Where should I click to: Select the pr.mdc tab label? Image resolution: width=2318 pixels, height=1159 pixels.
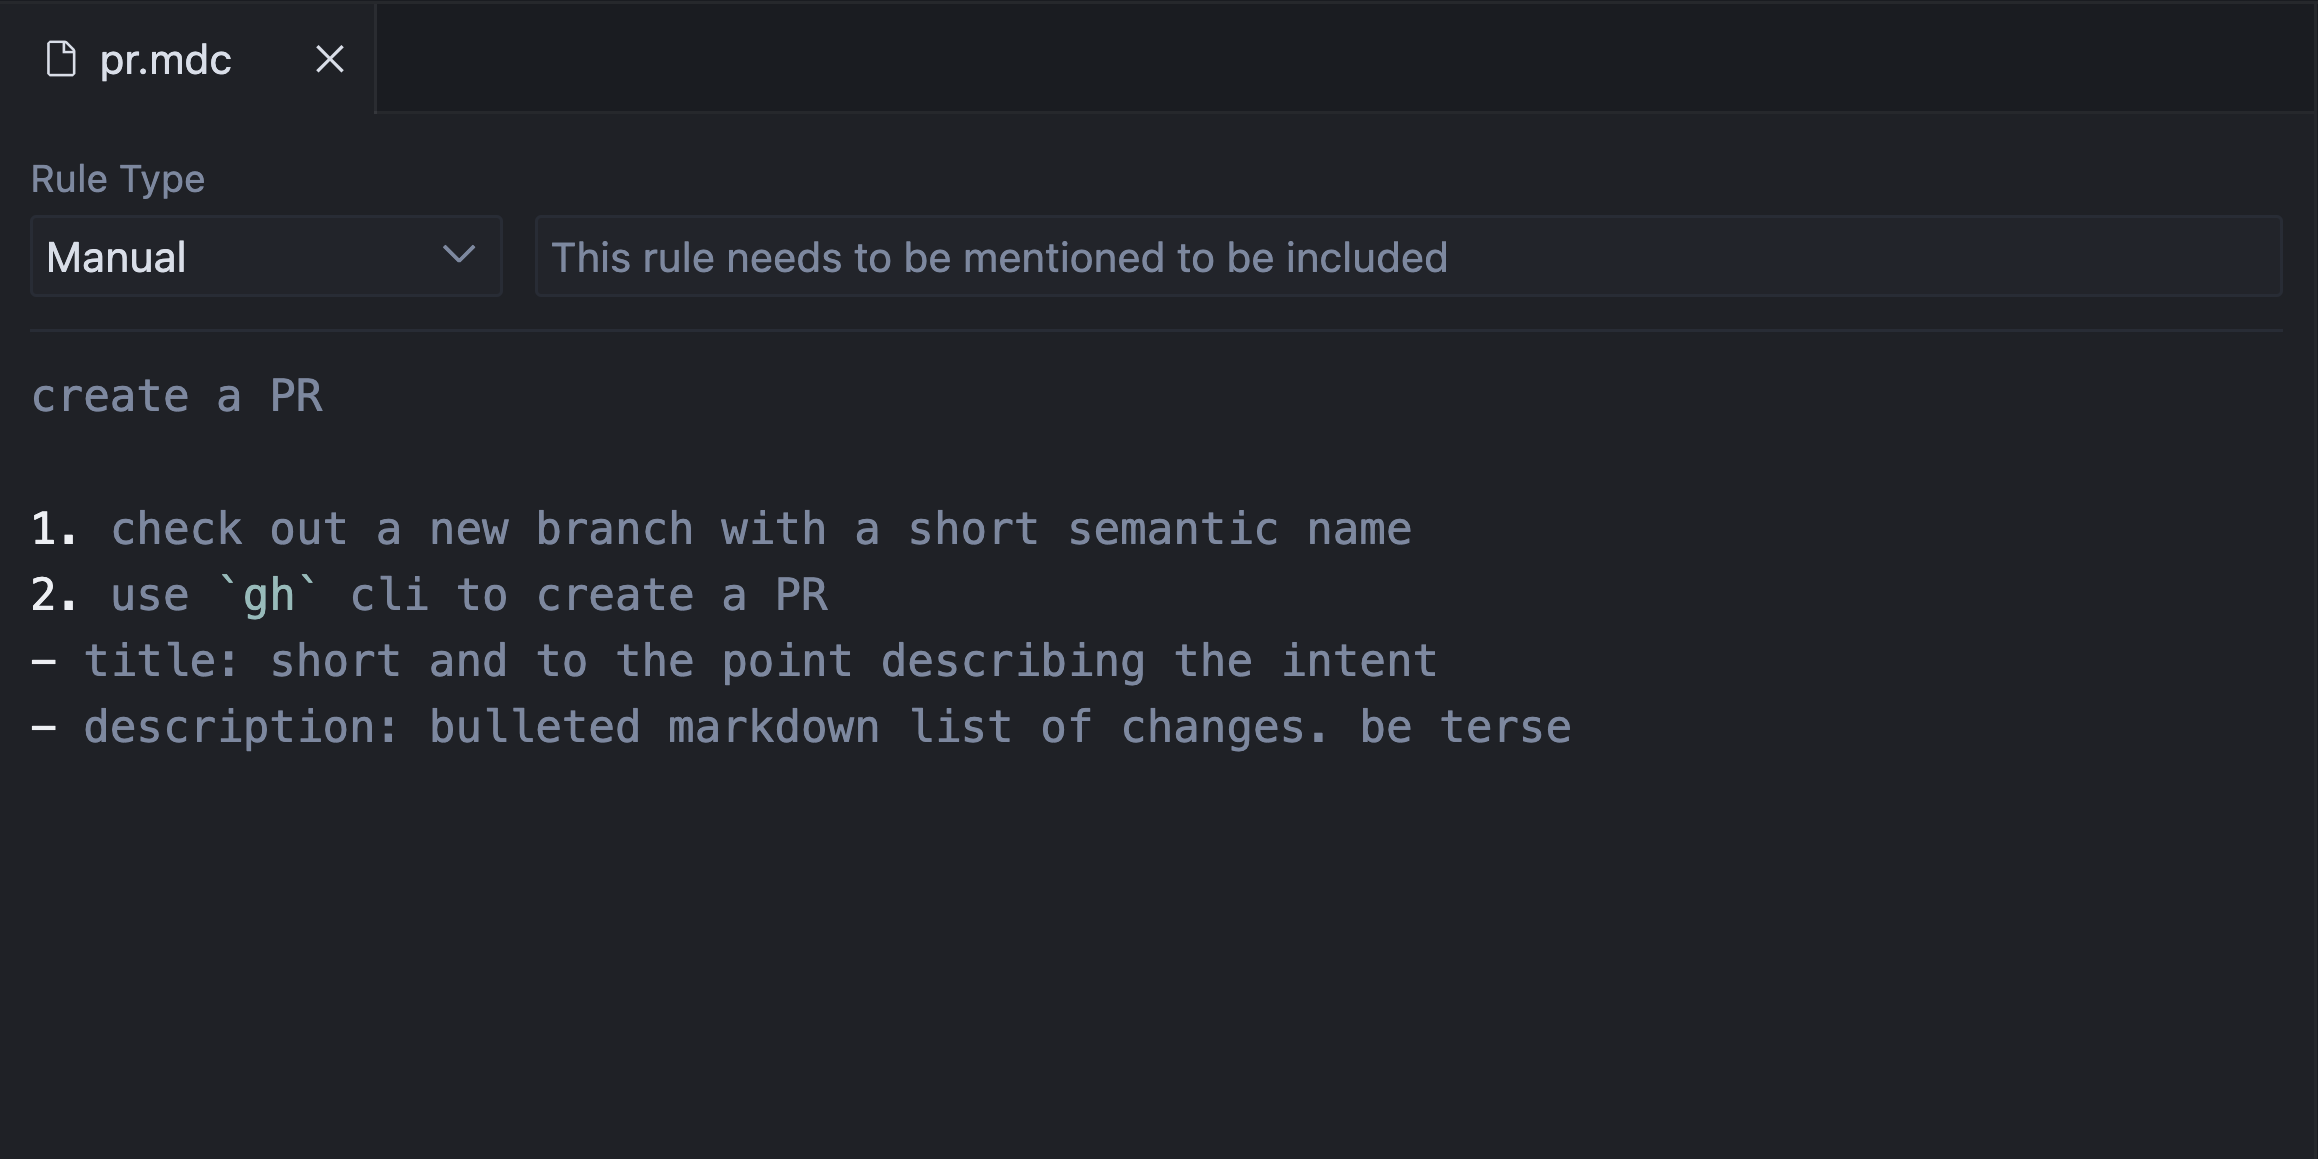pyautogui.click(x=166, y=60)
